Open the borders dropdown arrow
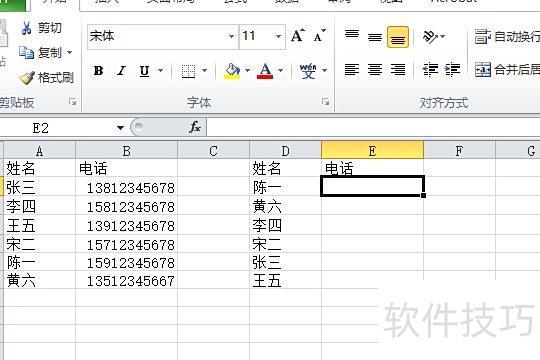The height and width of the screenshot is (360, 540). click(x=205, y=71)
